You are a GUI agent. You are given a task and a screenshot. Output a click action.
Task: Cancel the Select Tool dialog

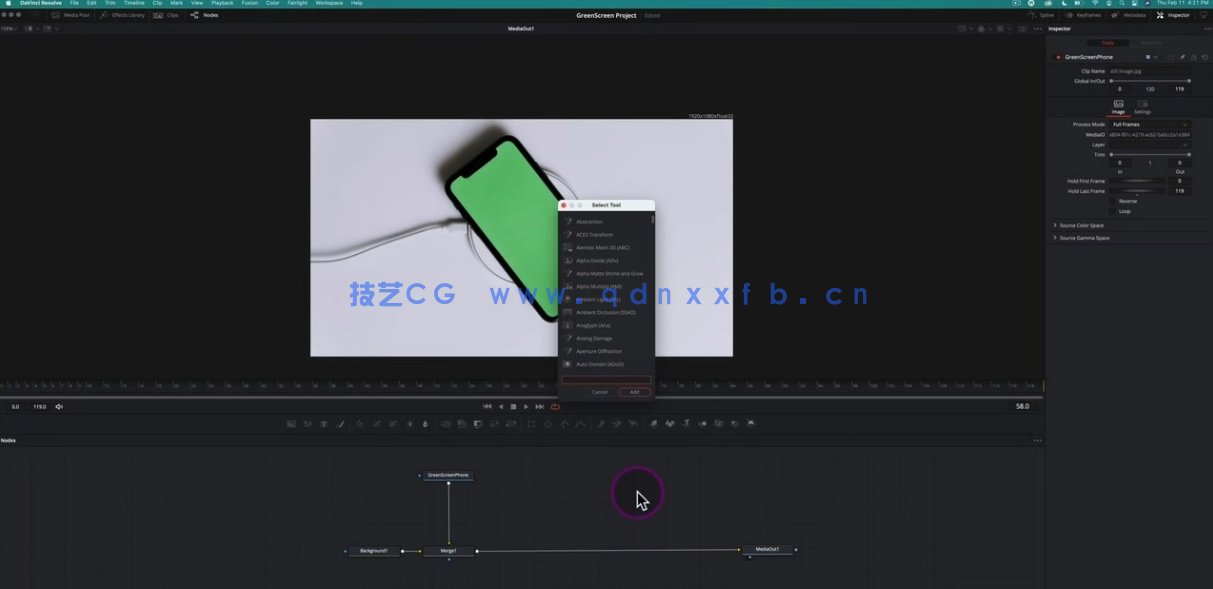pos(599,392)
